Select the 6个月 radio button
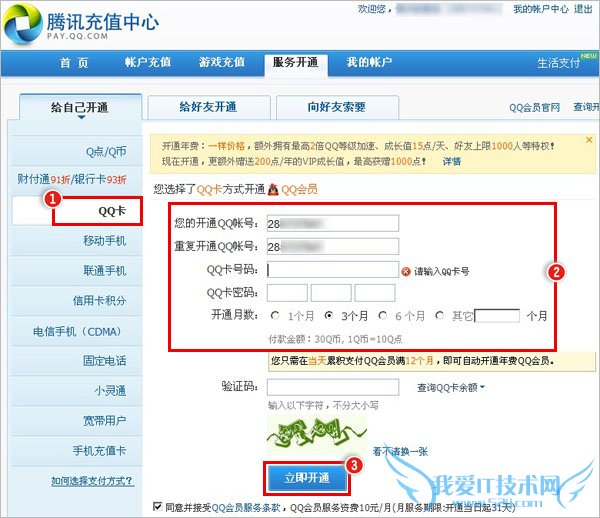This screenshot has height=518, width=600. [x=382, y=316]
